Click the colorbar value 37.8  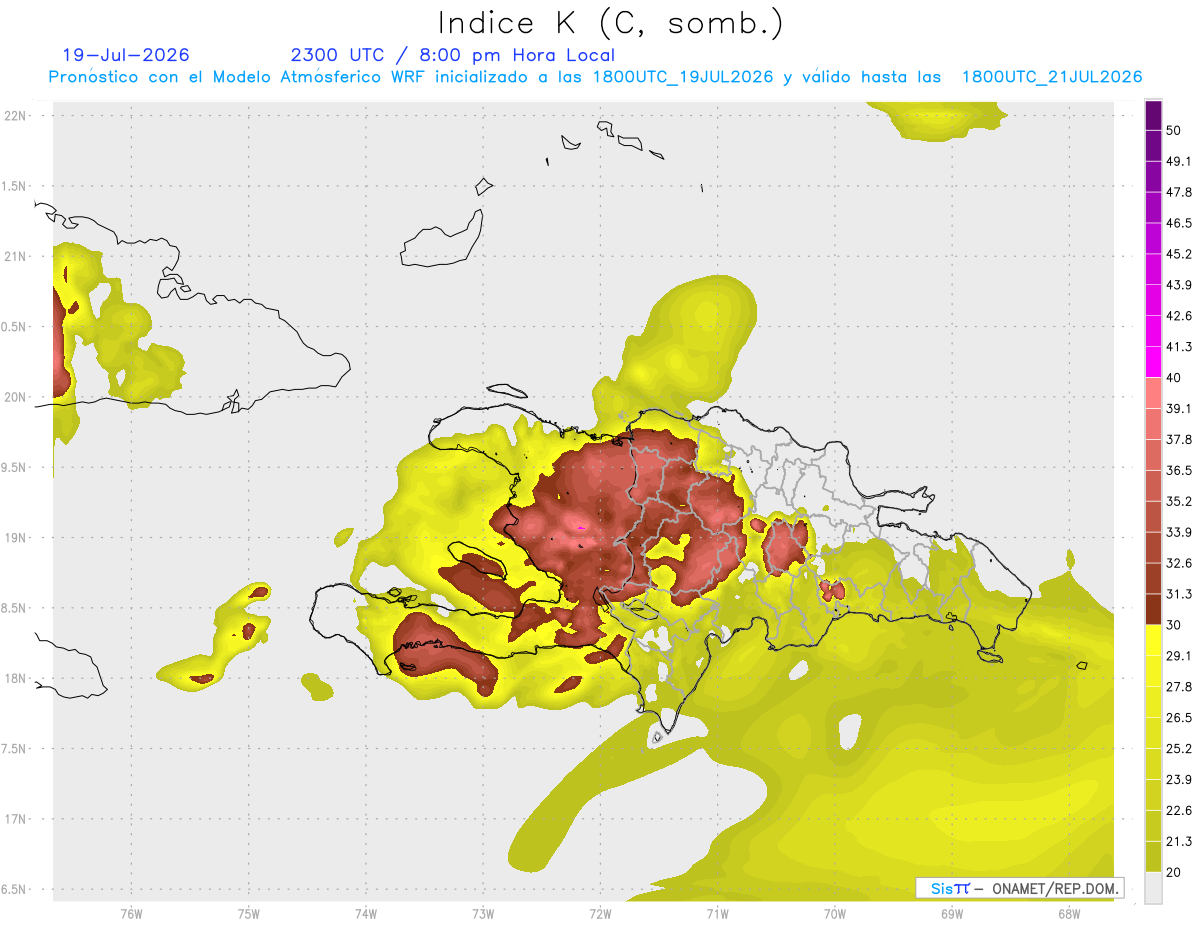pos(1180,439)
